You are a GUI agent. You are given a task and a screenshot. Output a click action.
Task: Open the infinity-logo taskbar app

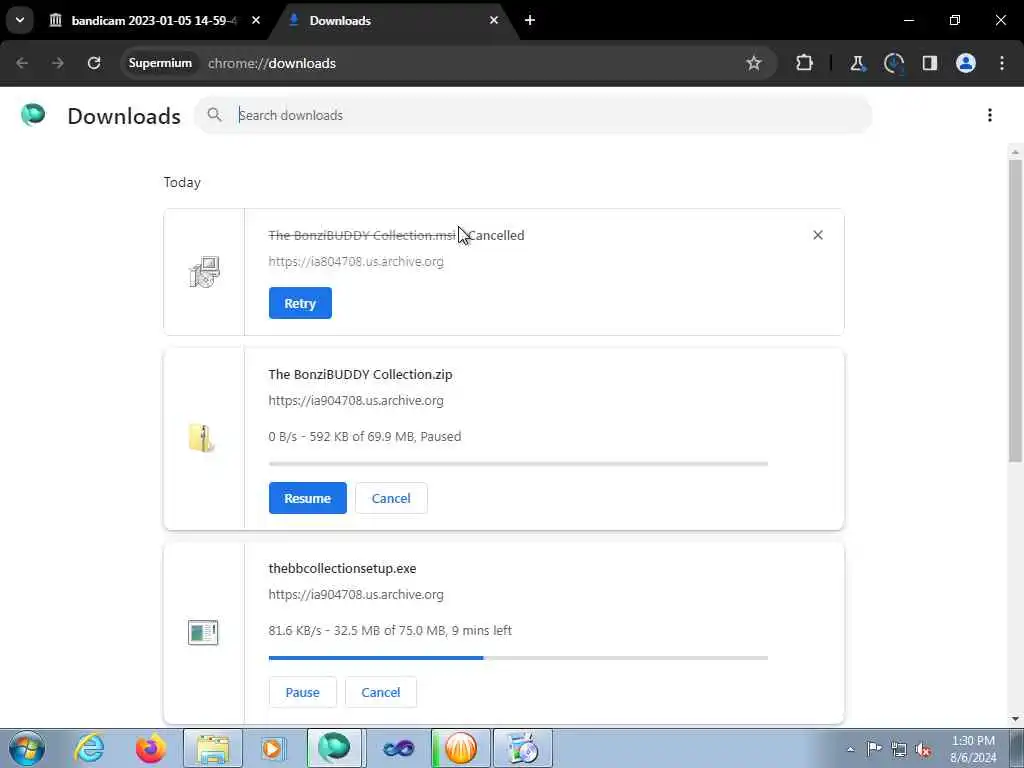[398, 748]
